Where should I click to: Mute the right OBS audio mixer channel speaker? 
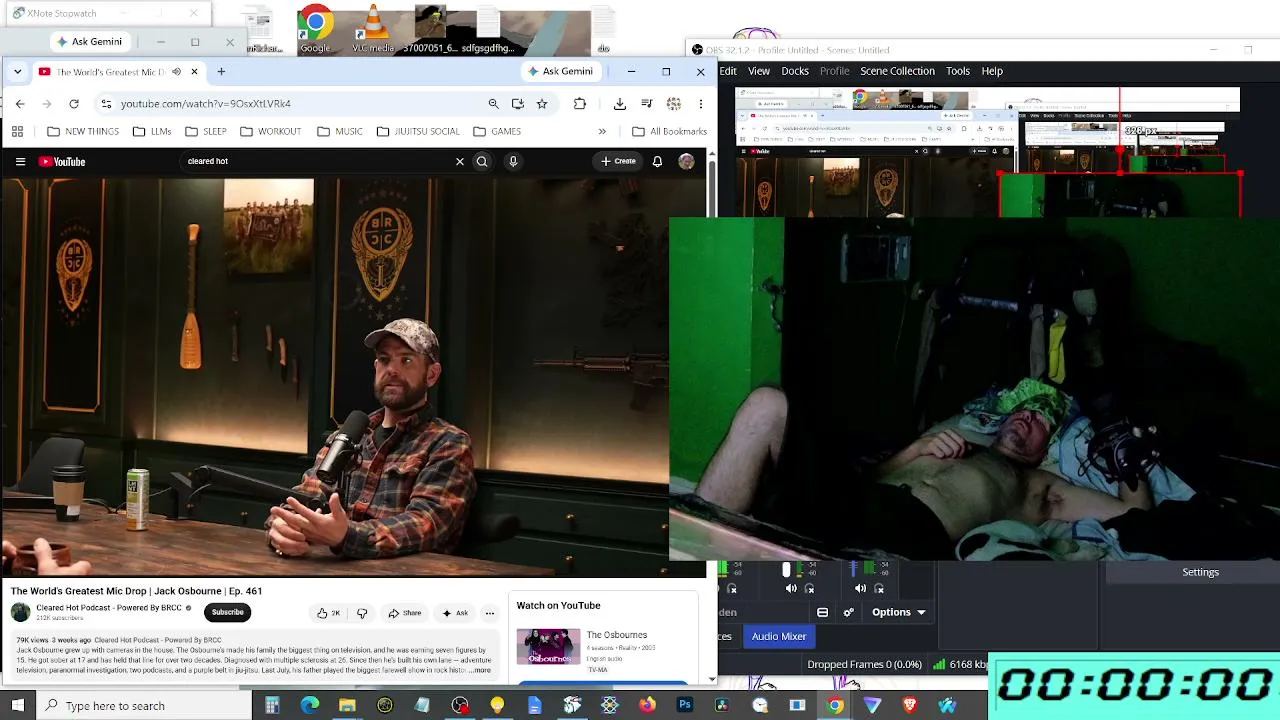click(x=860, y=589)
